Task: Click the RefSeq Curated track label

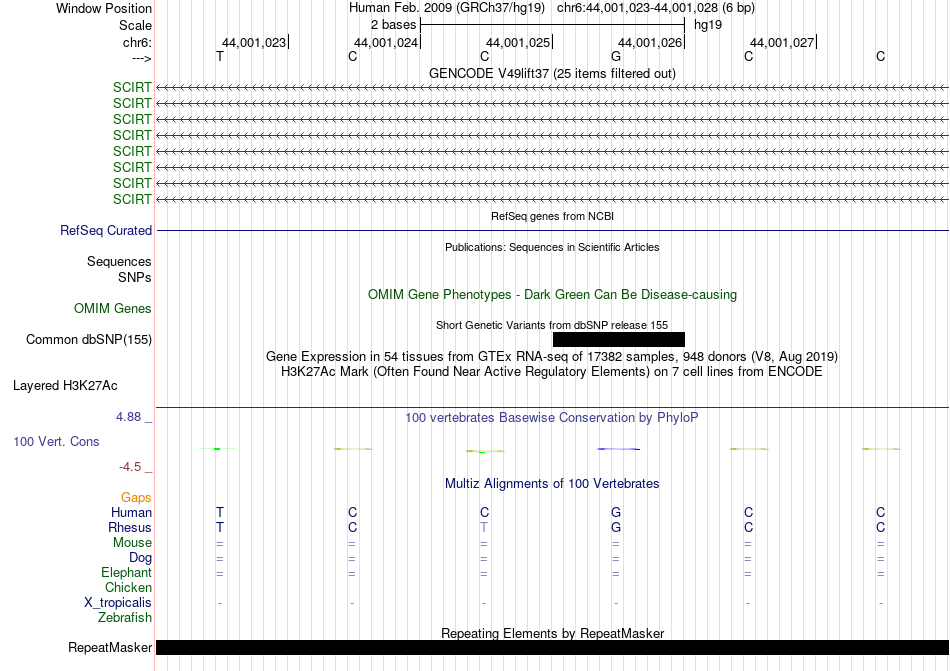Action: tap(106, 230)
